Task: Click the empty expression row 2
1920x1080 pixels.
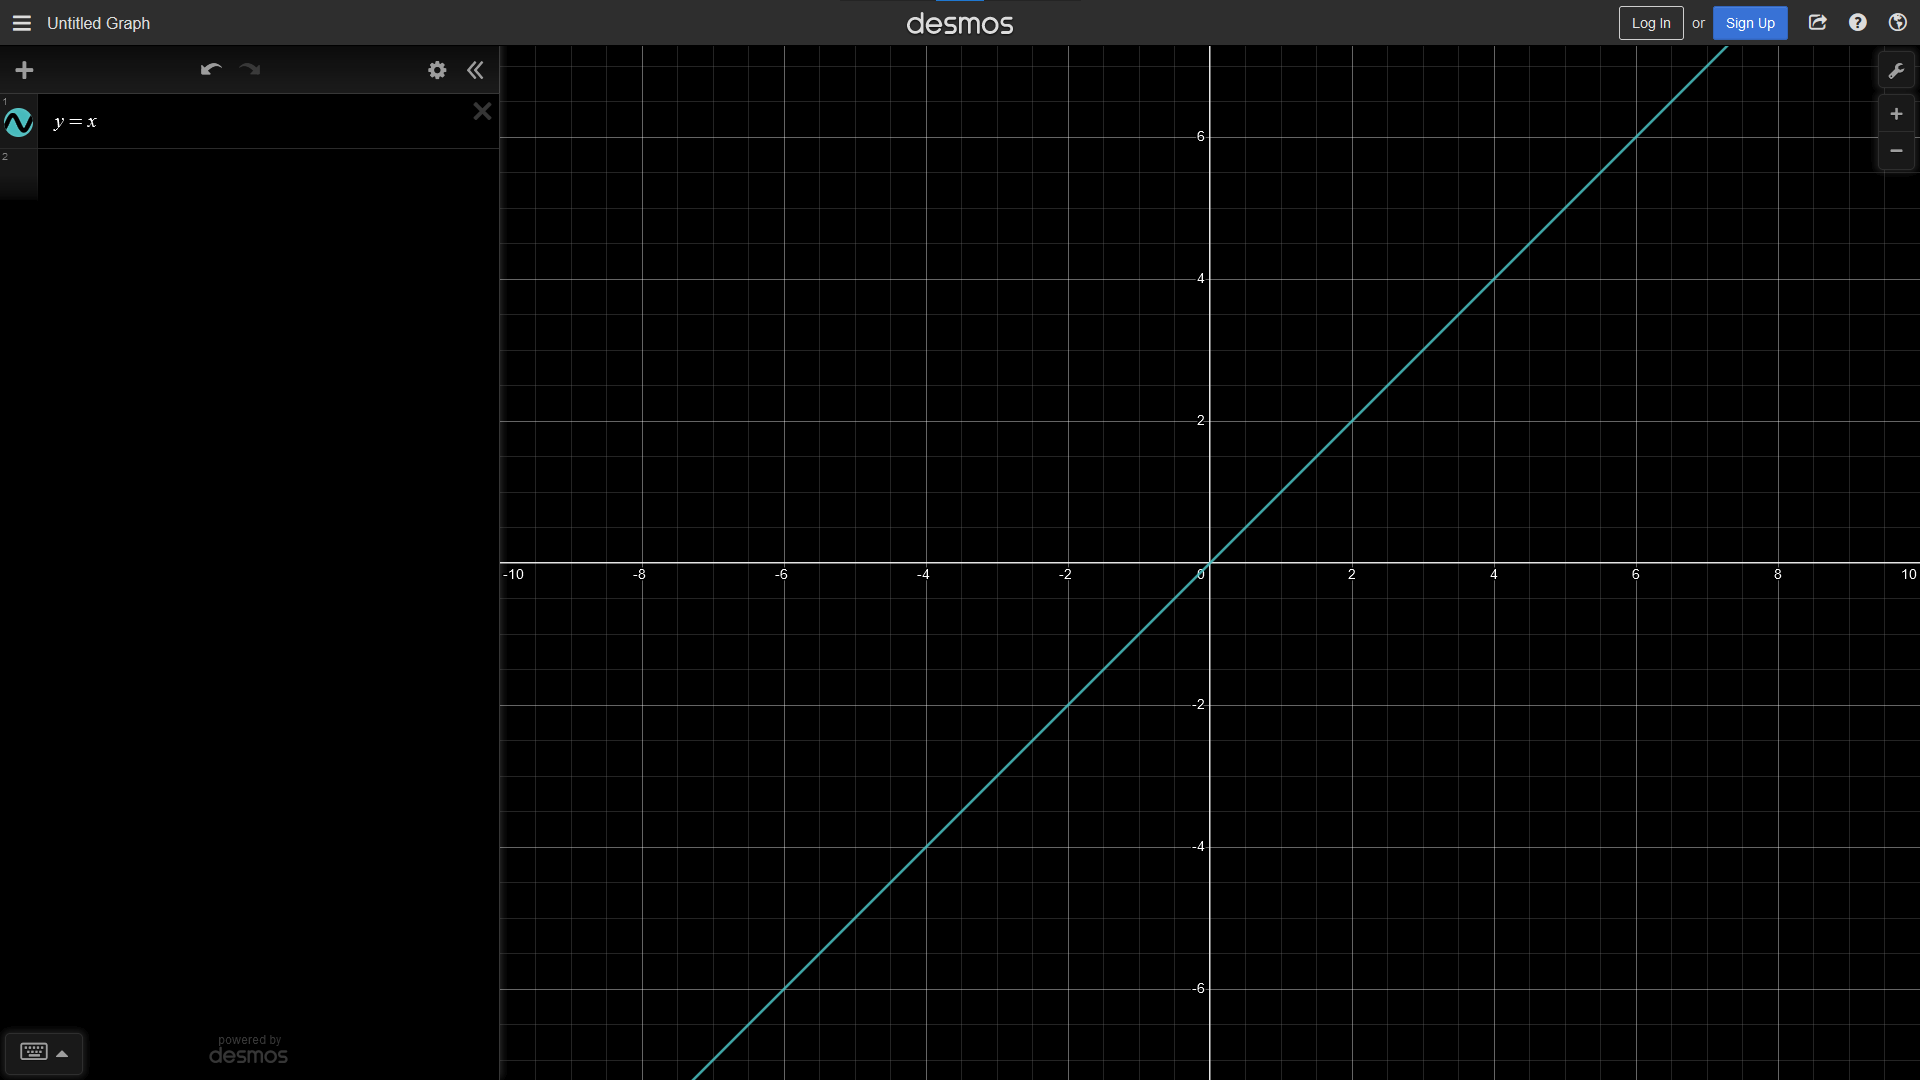Action: click(268, 174)
